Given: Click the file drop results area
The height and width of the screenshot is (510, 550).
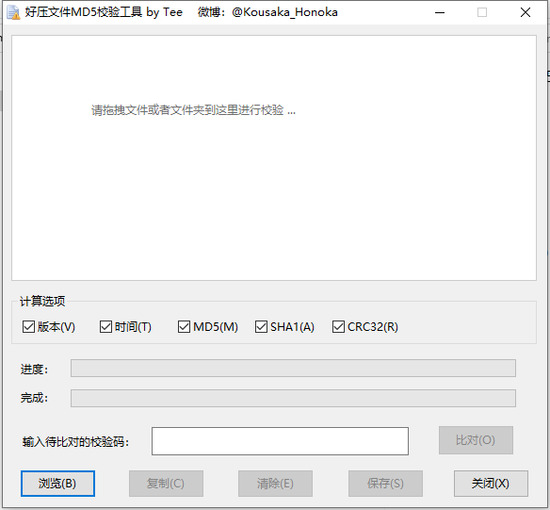Looking at the screenshot, I should tap(274, 158).
